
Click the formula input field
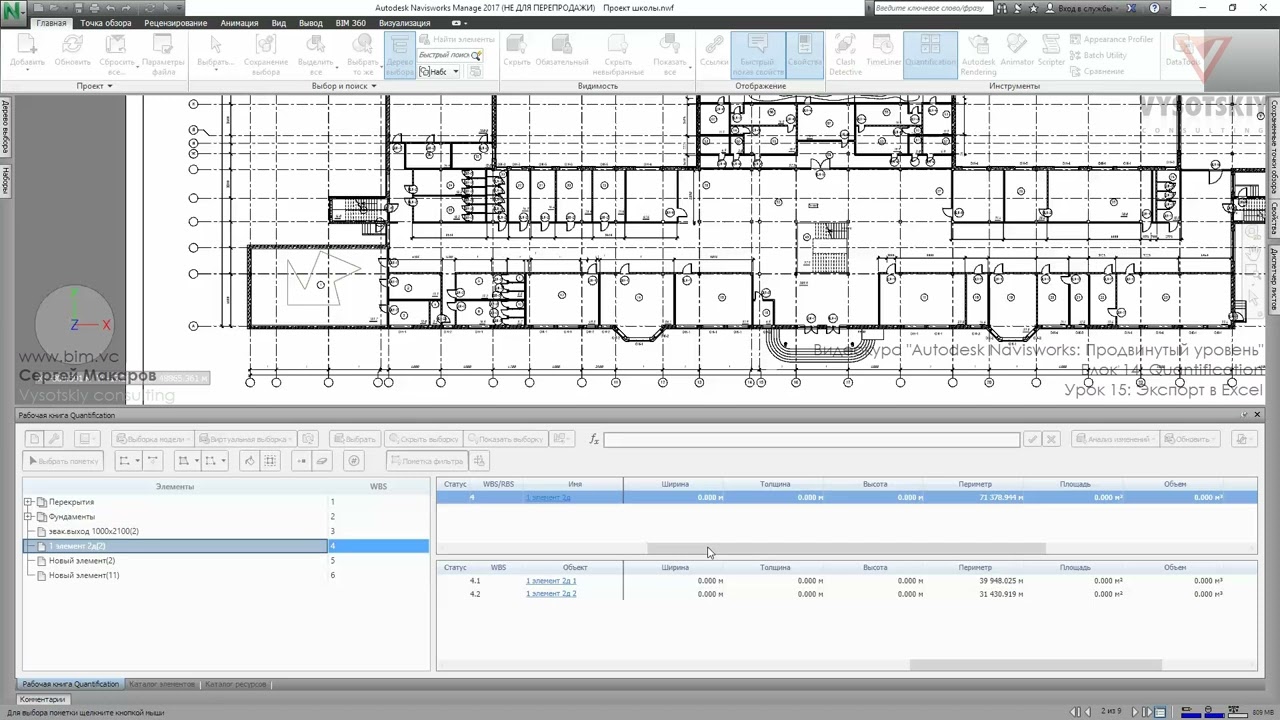point(811,439)
